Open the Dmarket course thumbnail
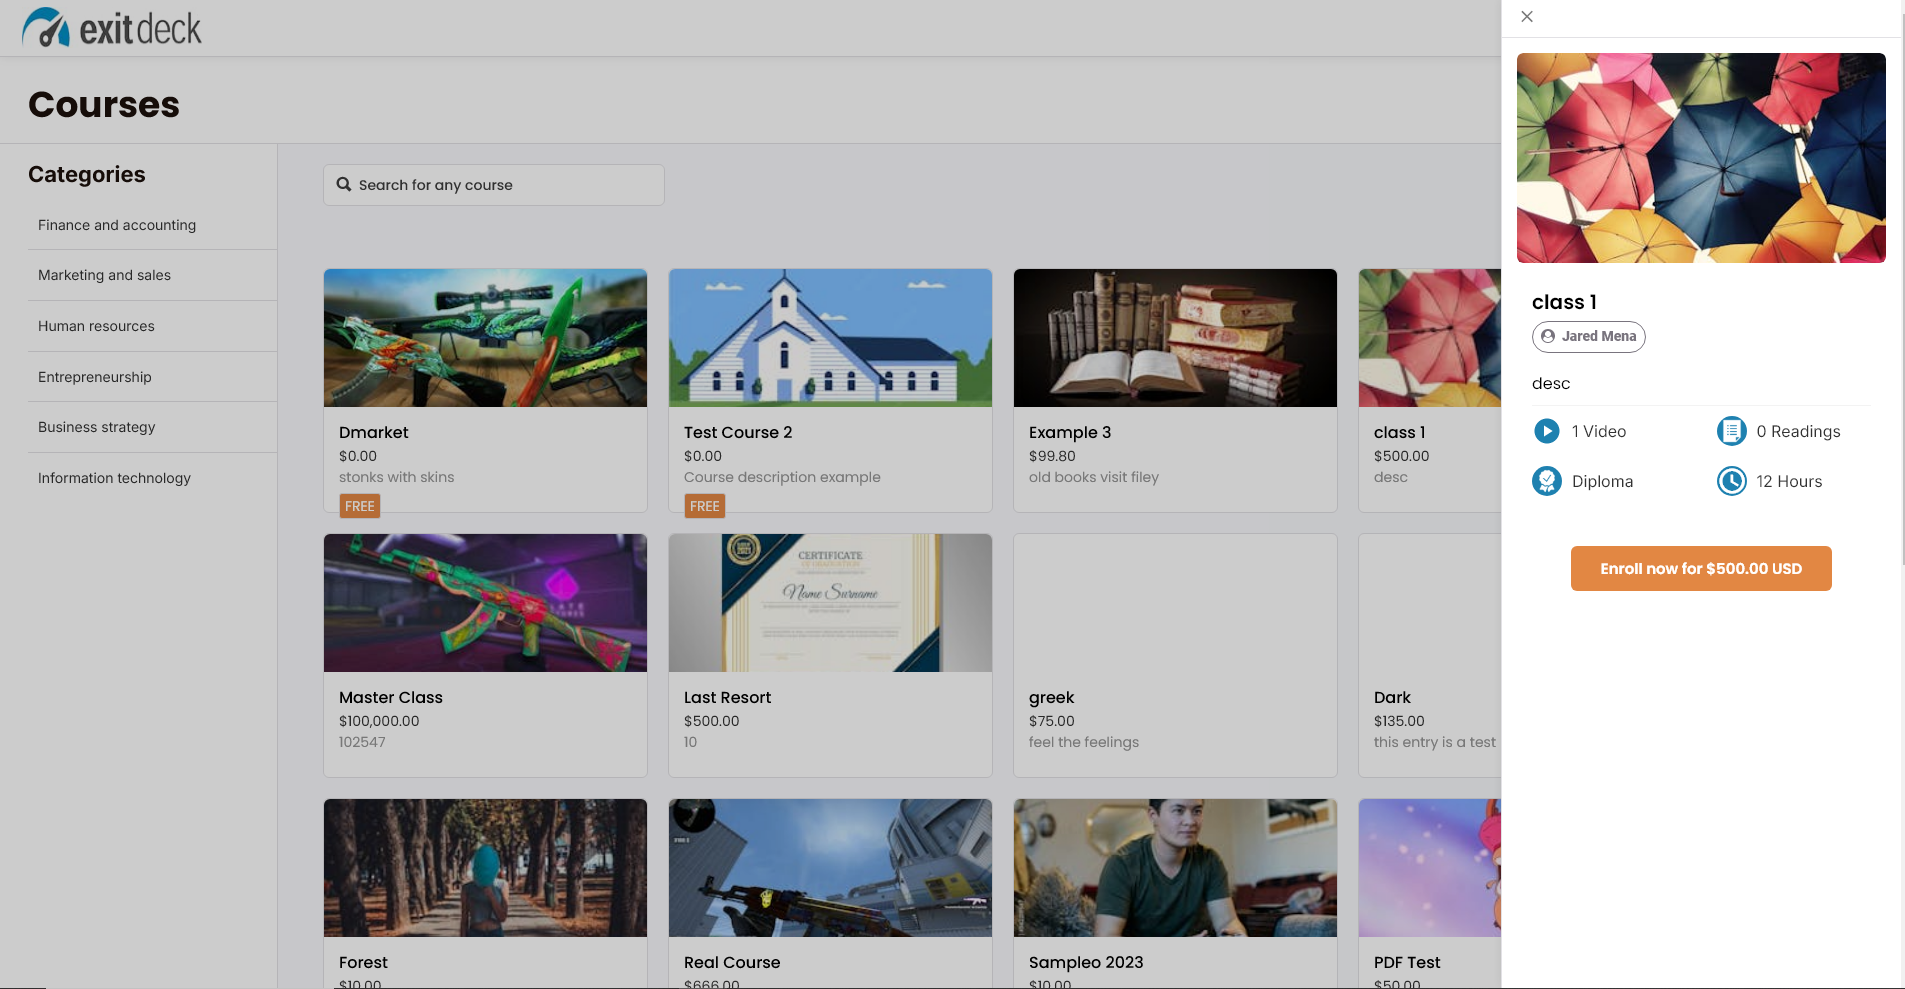 (485, 338)
